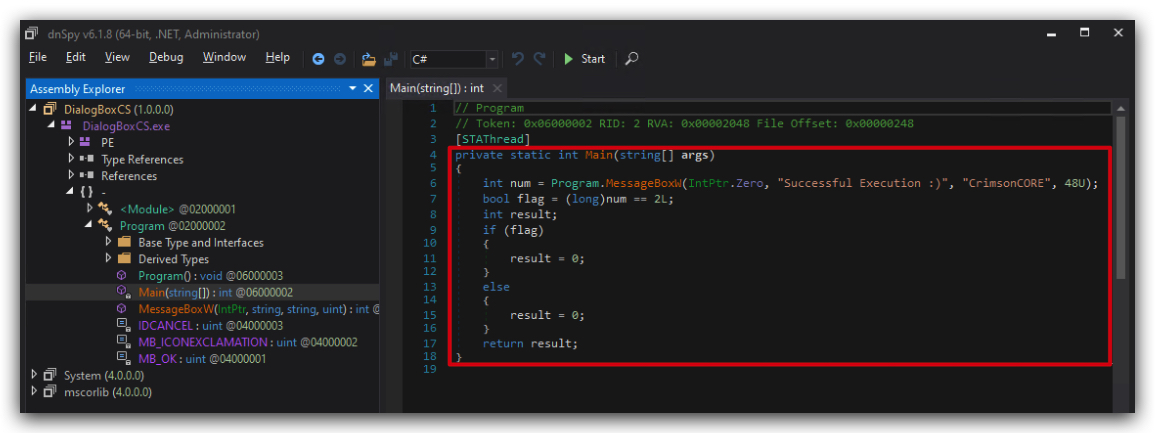Expand the System (4.0.0.0) assembly
Screen dimensions: 1155x433
point(33,376)
